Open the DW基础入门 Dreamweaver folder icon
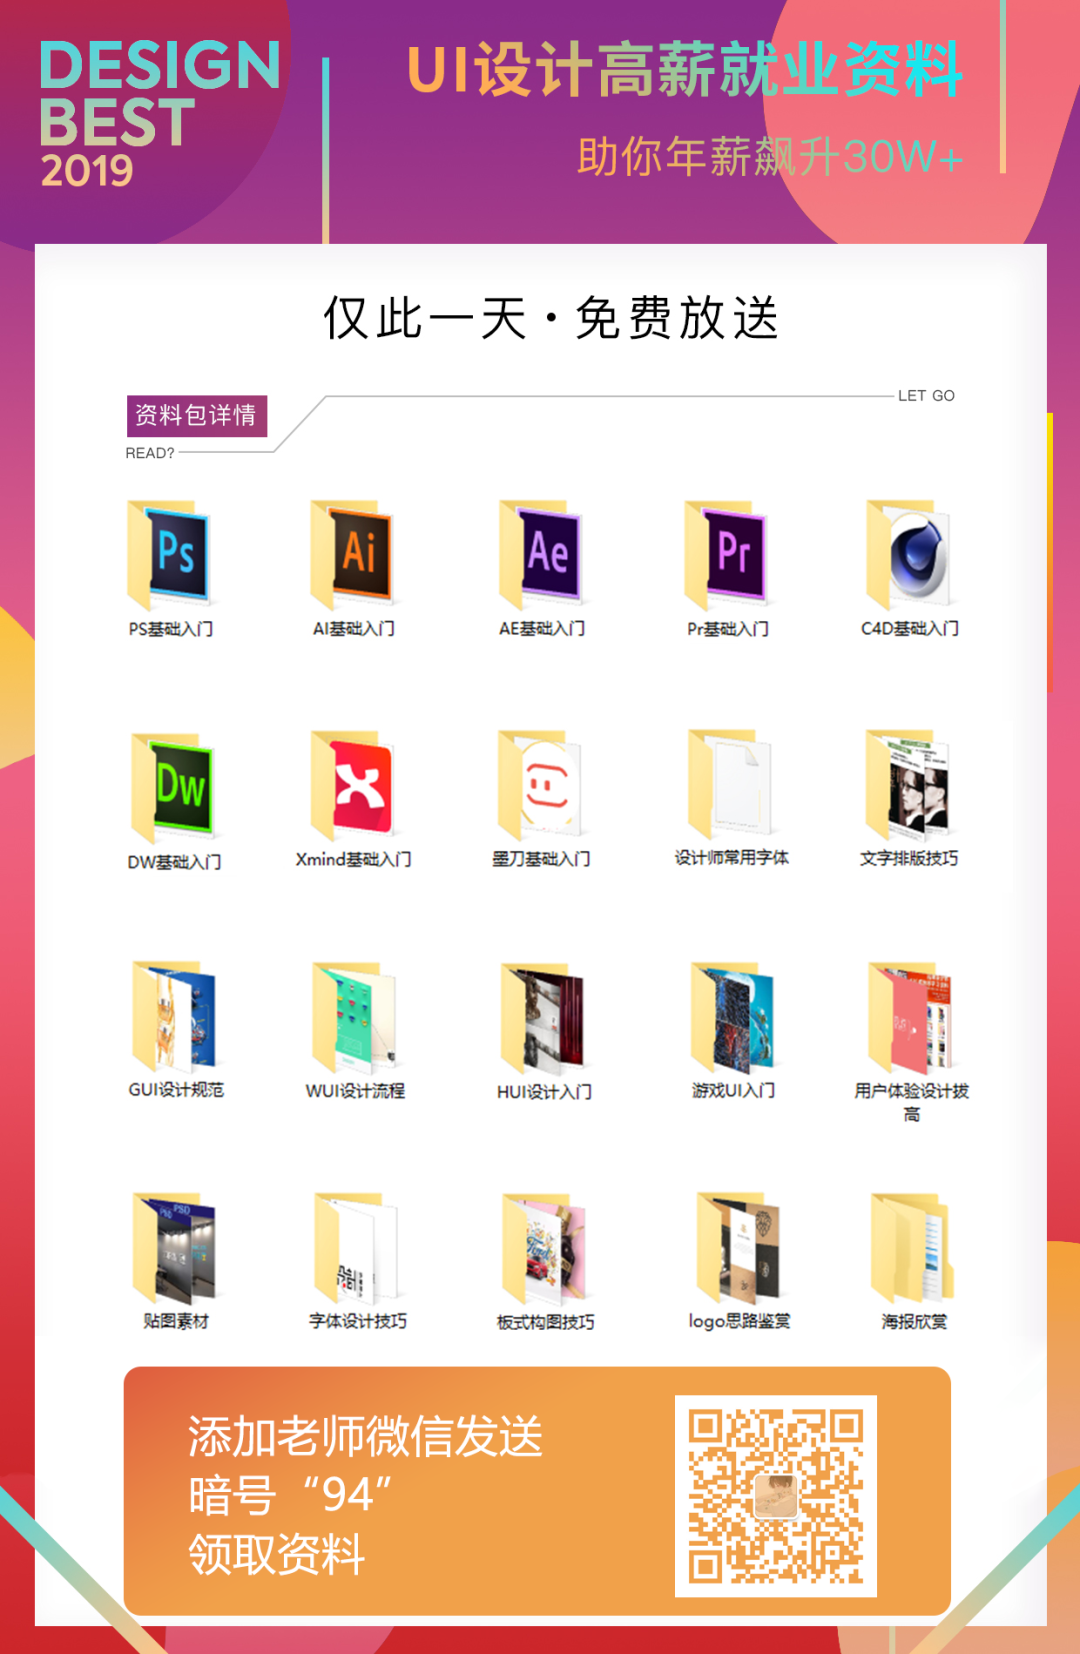 pos(172,787)
